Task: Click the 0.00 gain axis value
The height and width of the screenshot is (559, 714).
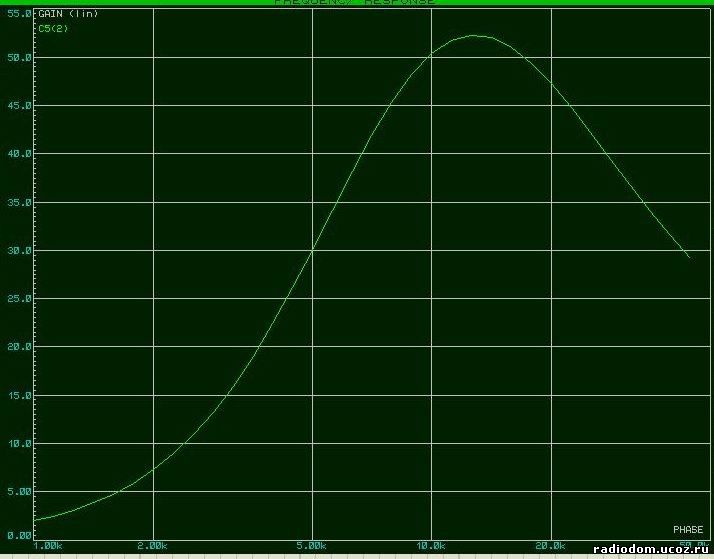Action: [20, 535]
